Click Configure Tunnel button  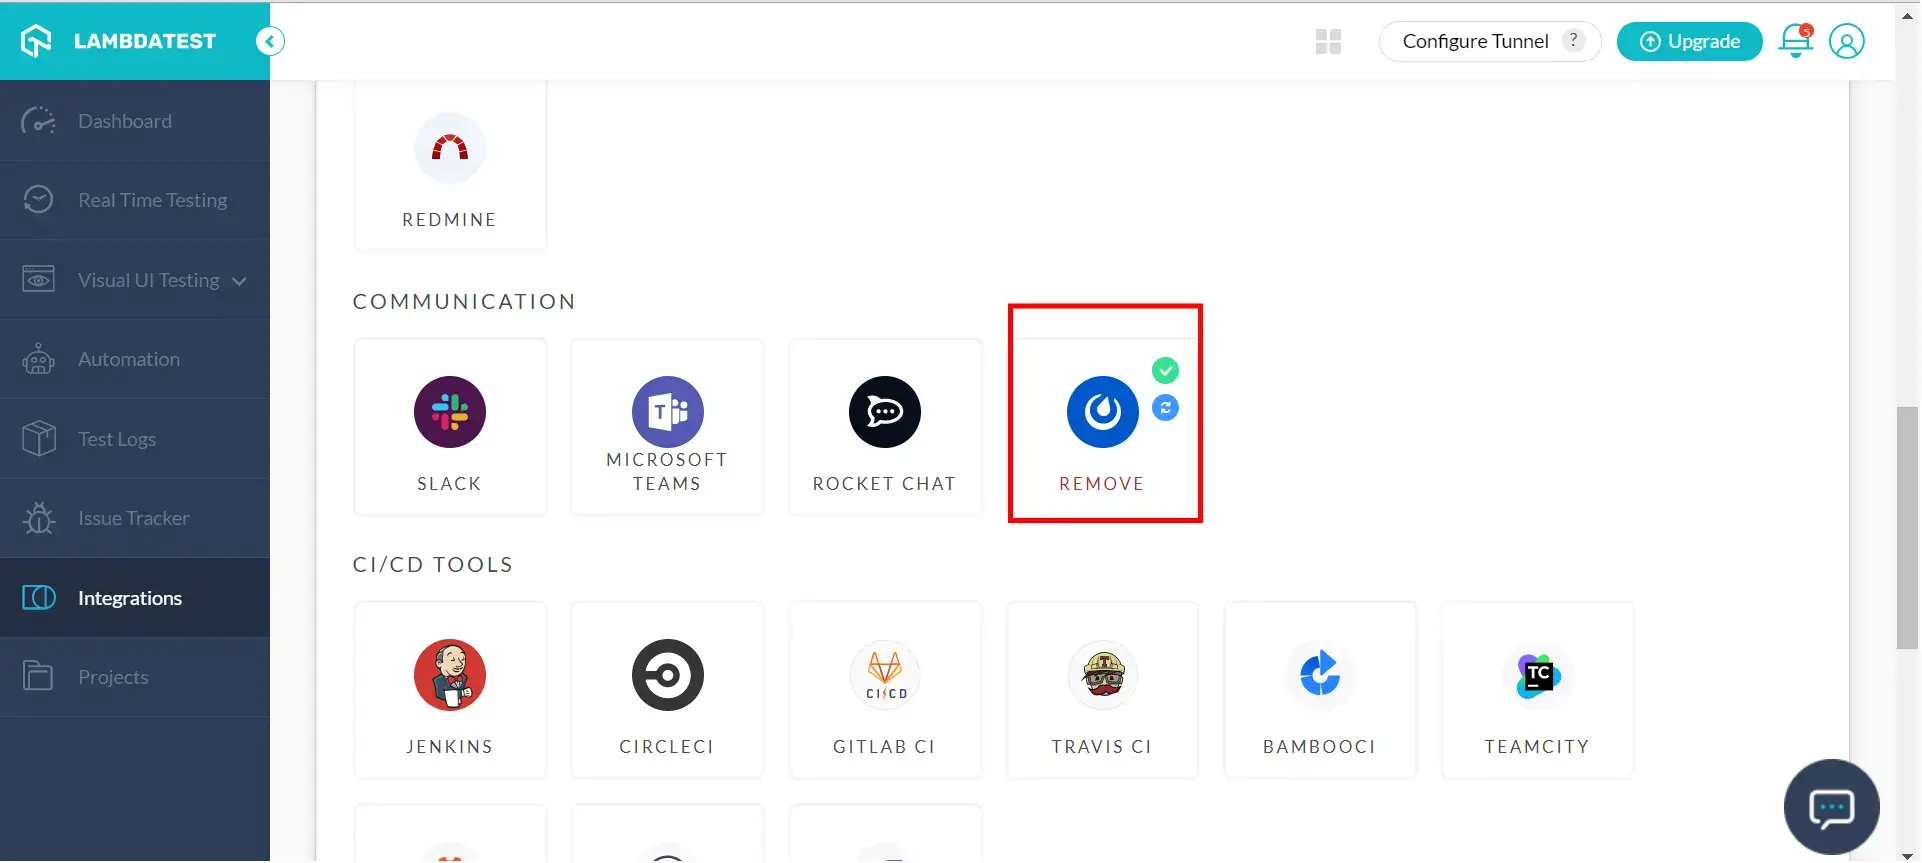(1475, 41)
